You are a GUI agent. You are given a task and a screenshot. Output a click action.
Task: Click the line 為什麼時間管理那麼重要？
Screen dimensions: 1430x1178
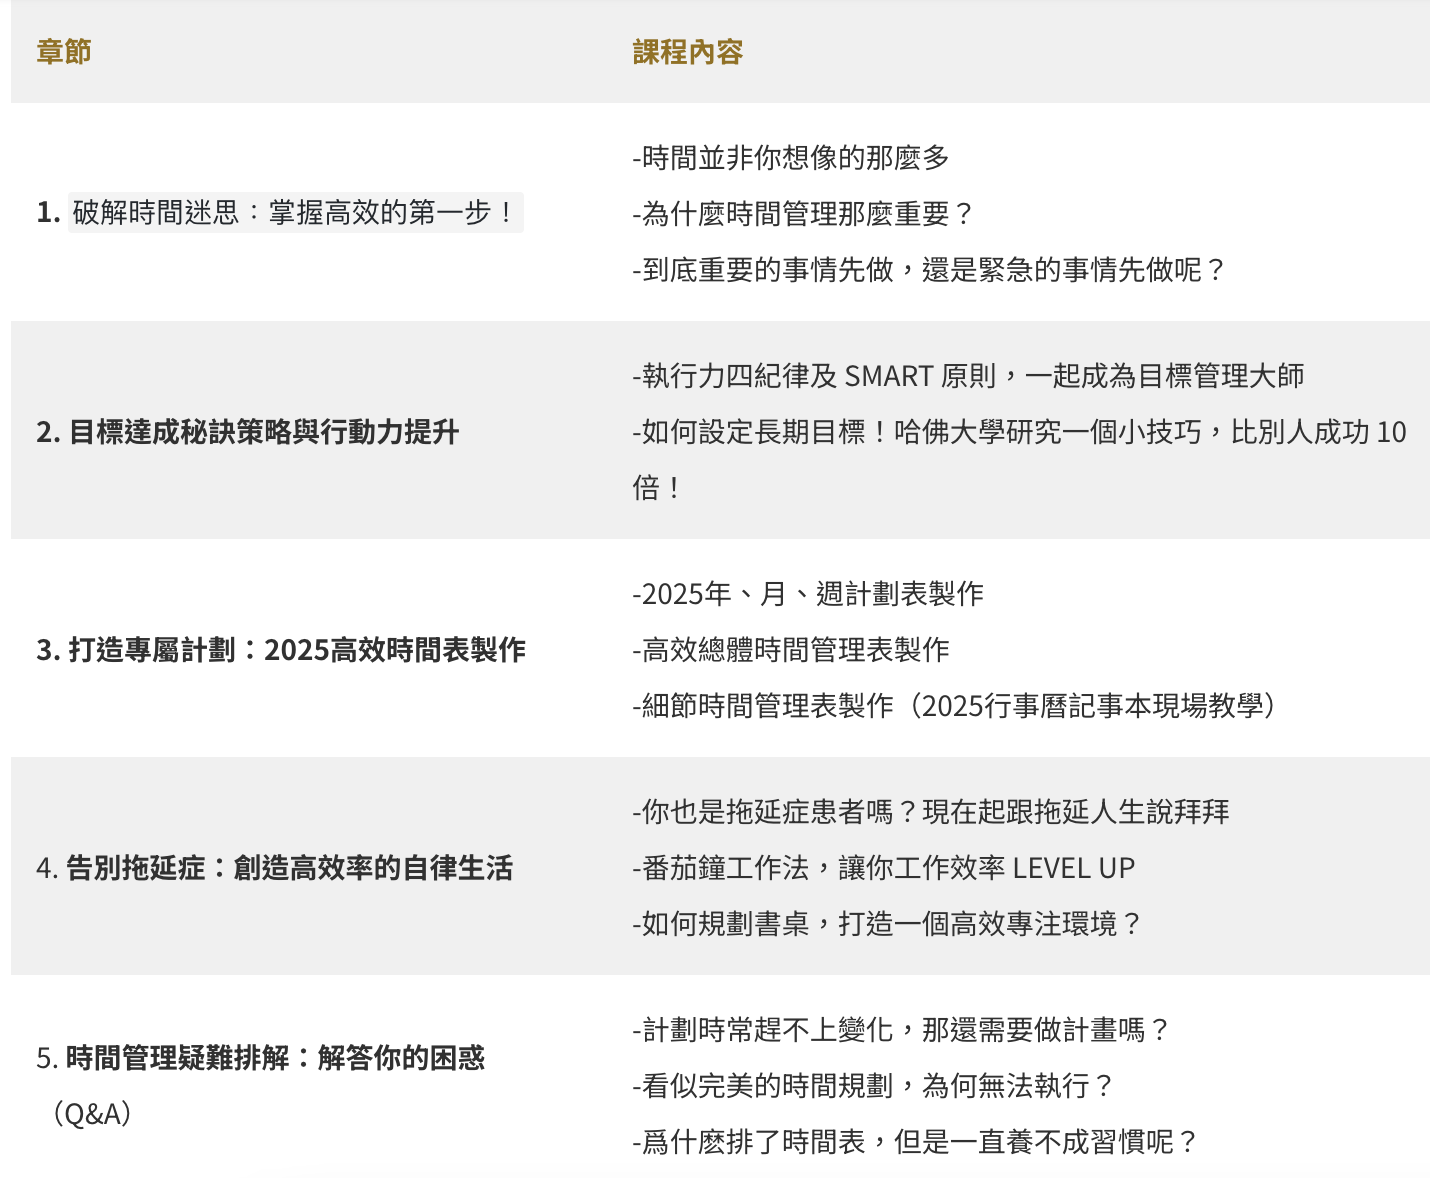[x=803, y=214]
